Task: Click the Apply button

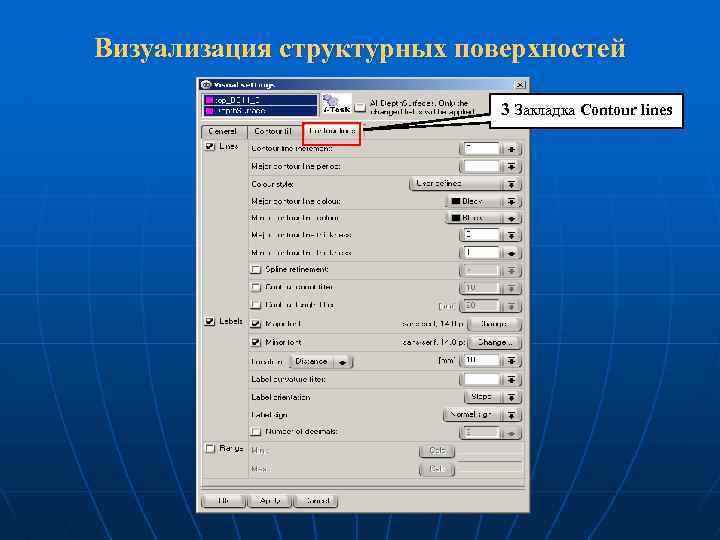Action: coord(270,501)
